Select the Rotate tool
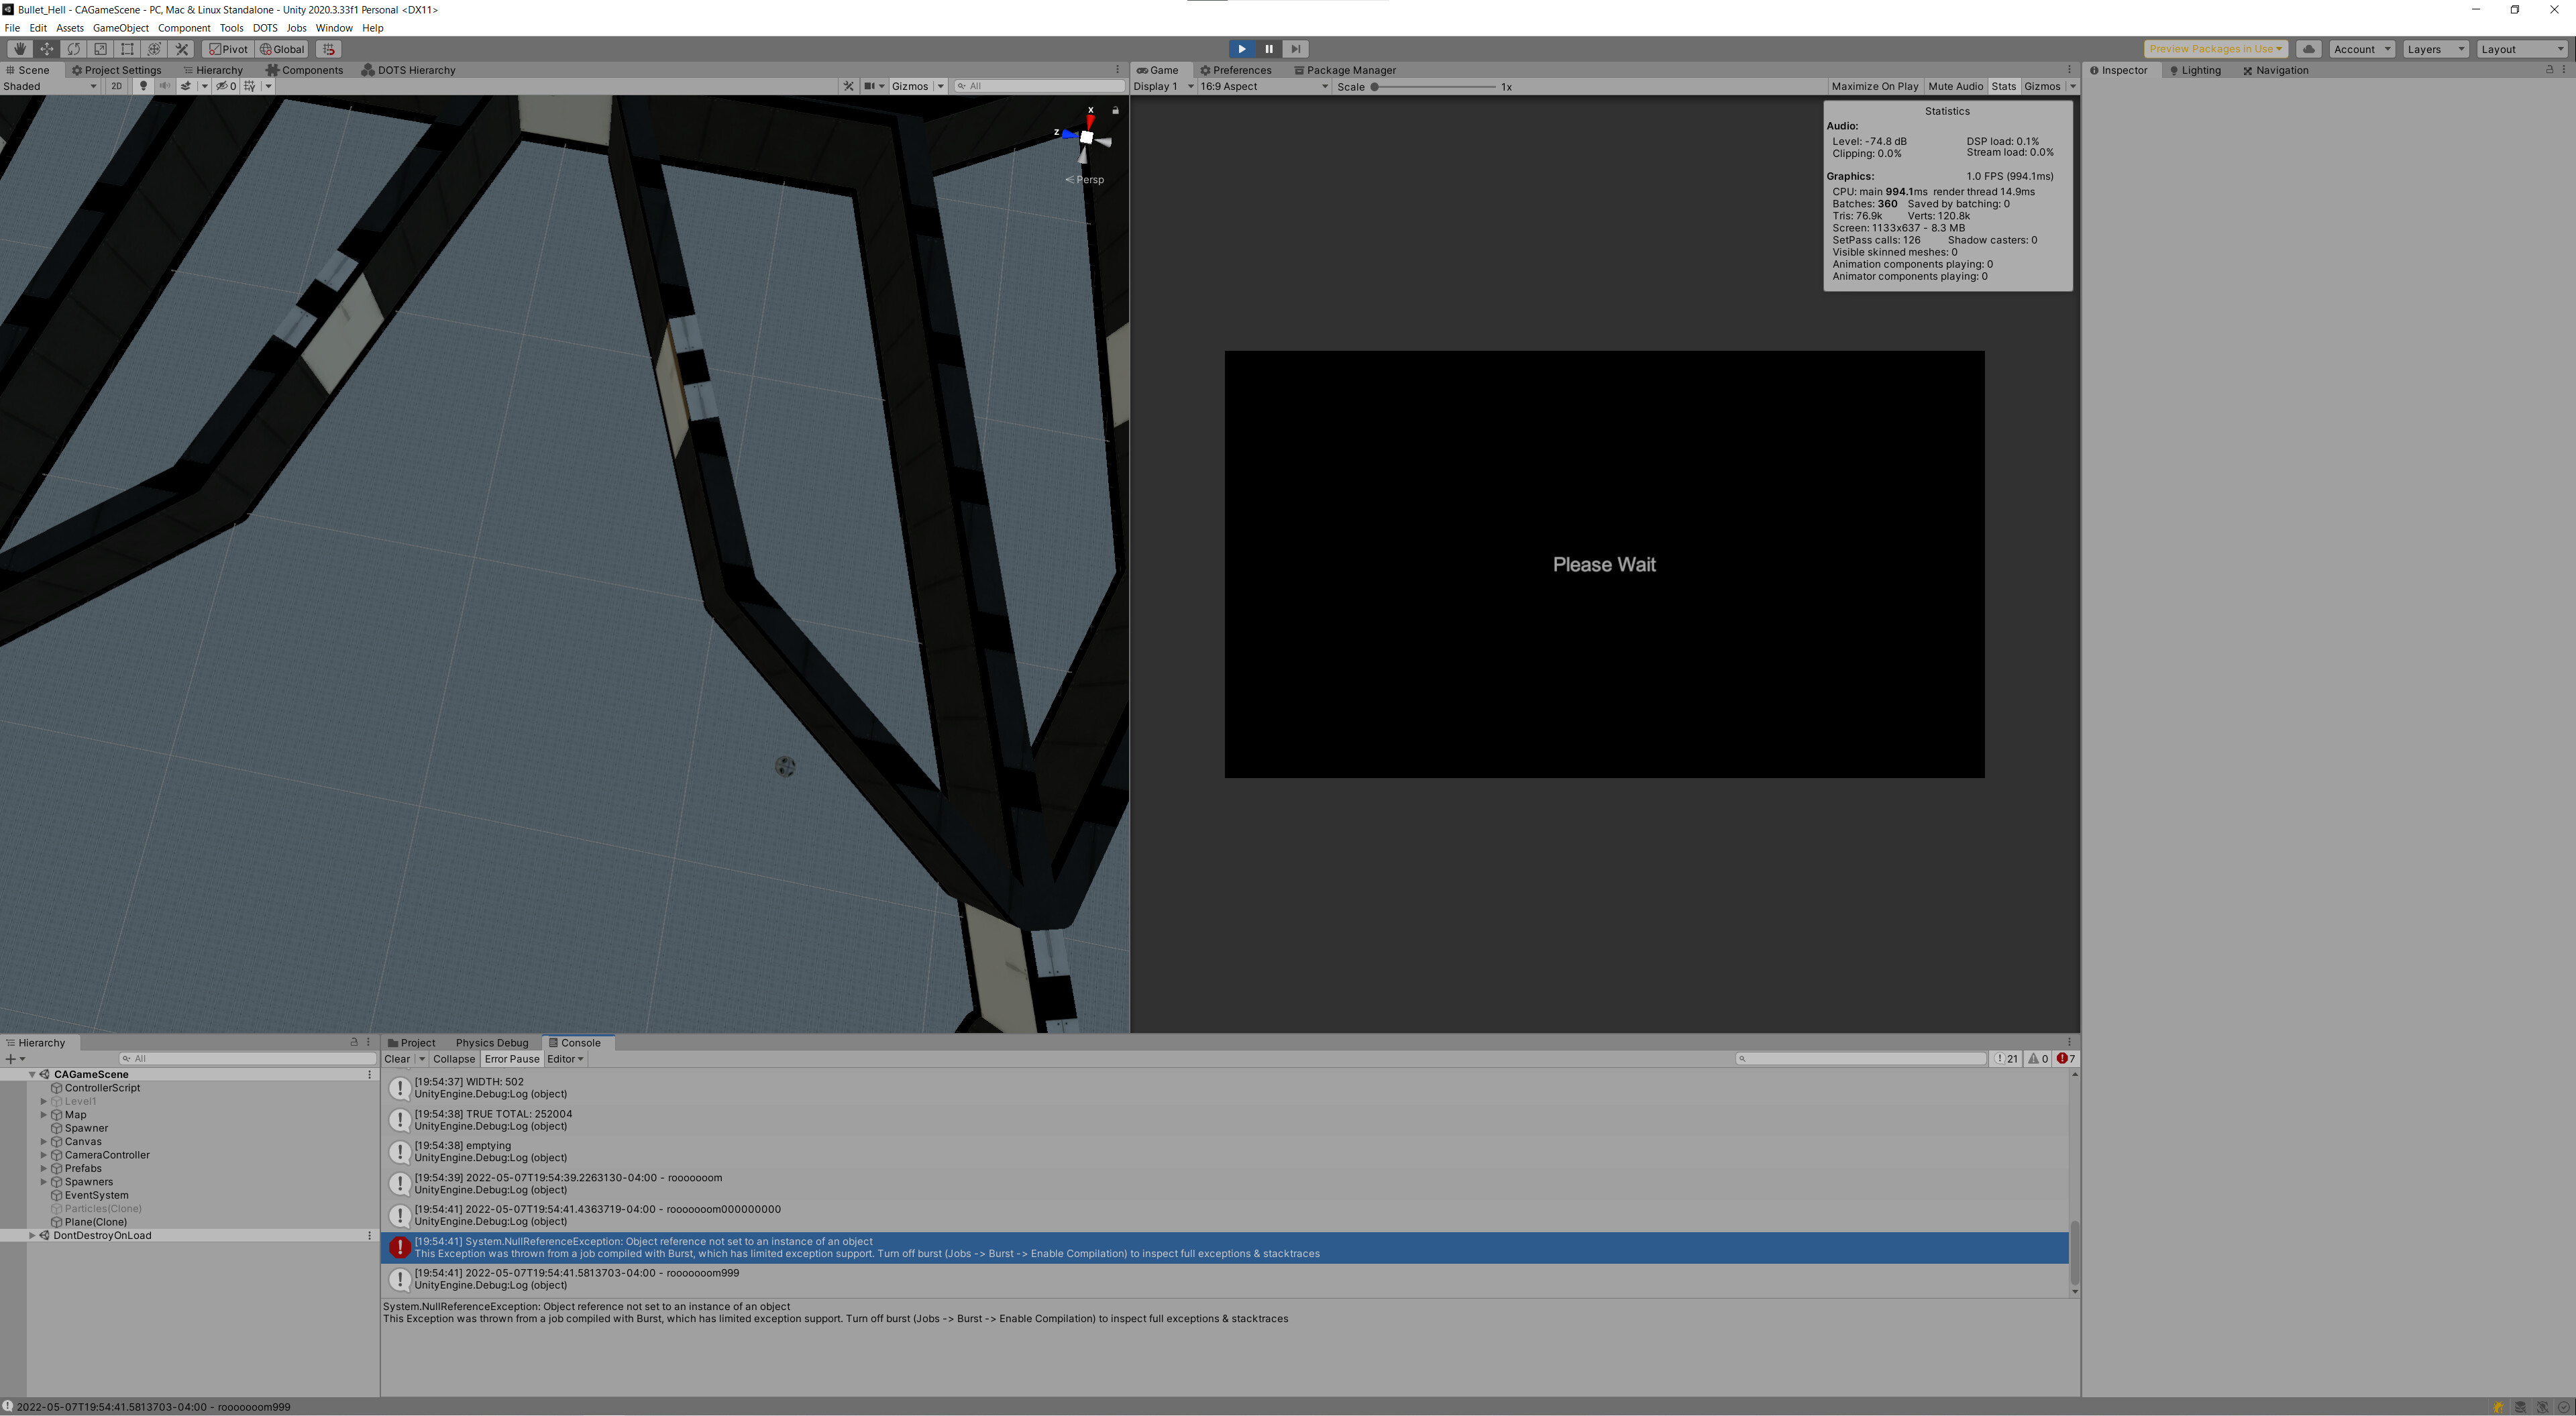Screen dimensions: 2576x1416 pos(73,49)
